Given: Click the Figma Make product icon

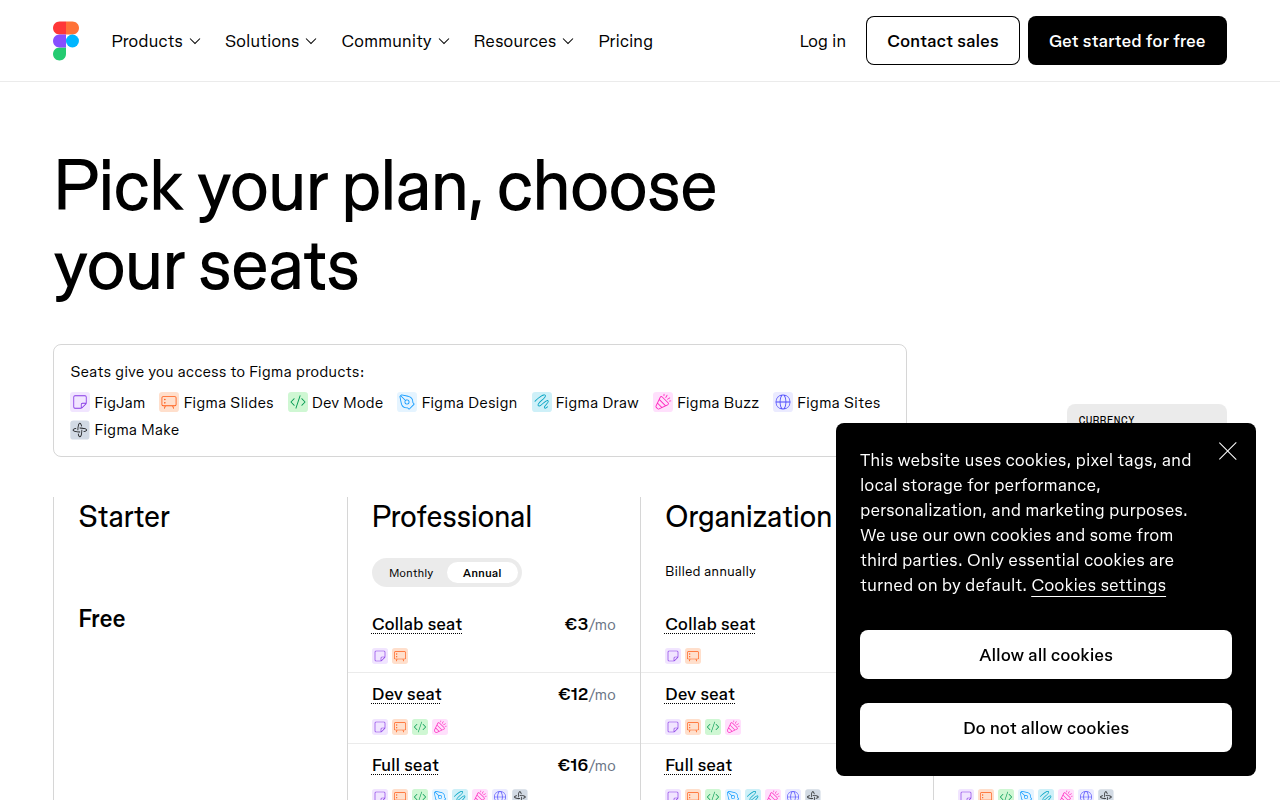Looking at the screenshot, I should pos(80,430).
